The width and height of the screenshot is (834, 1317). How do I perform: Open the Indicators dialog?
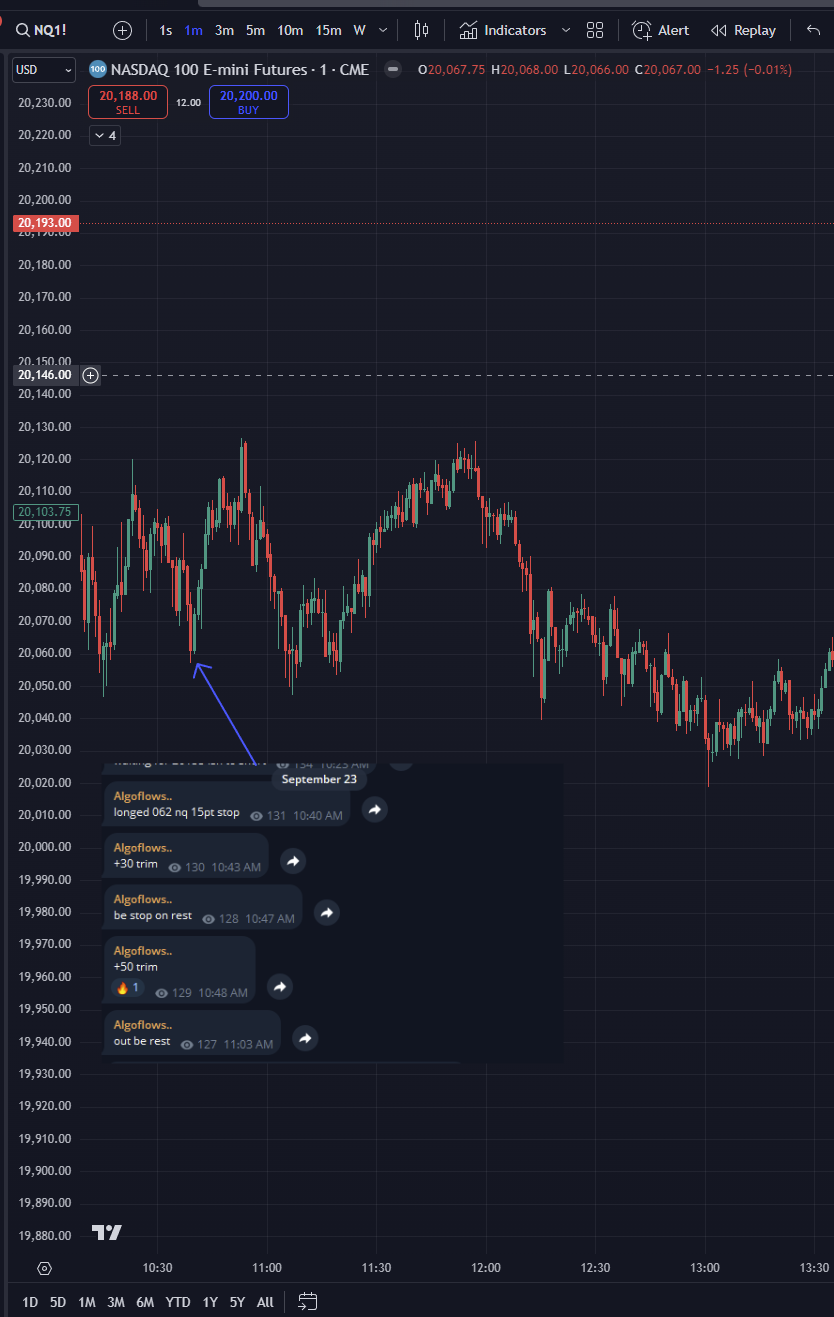point(503,30)
